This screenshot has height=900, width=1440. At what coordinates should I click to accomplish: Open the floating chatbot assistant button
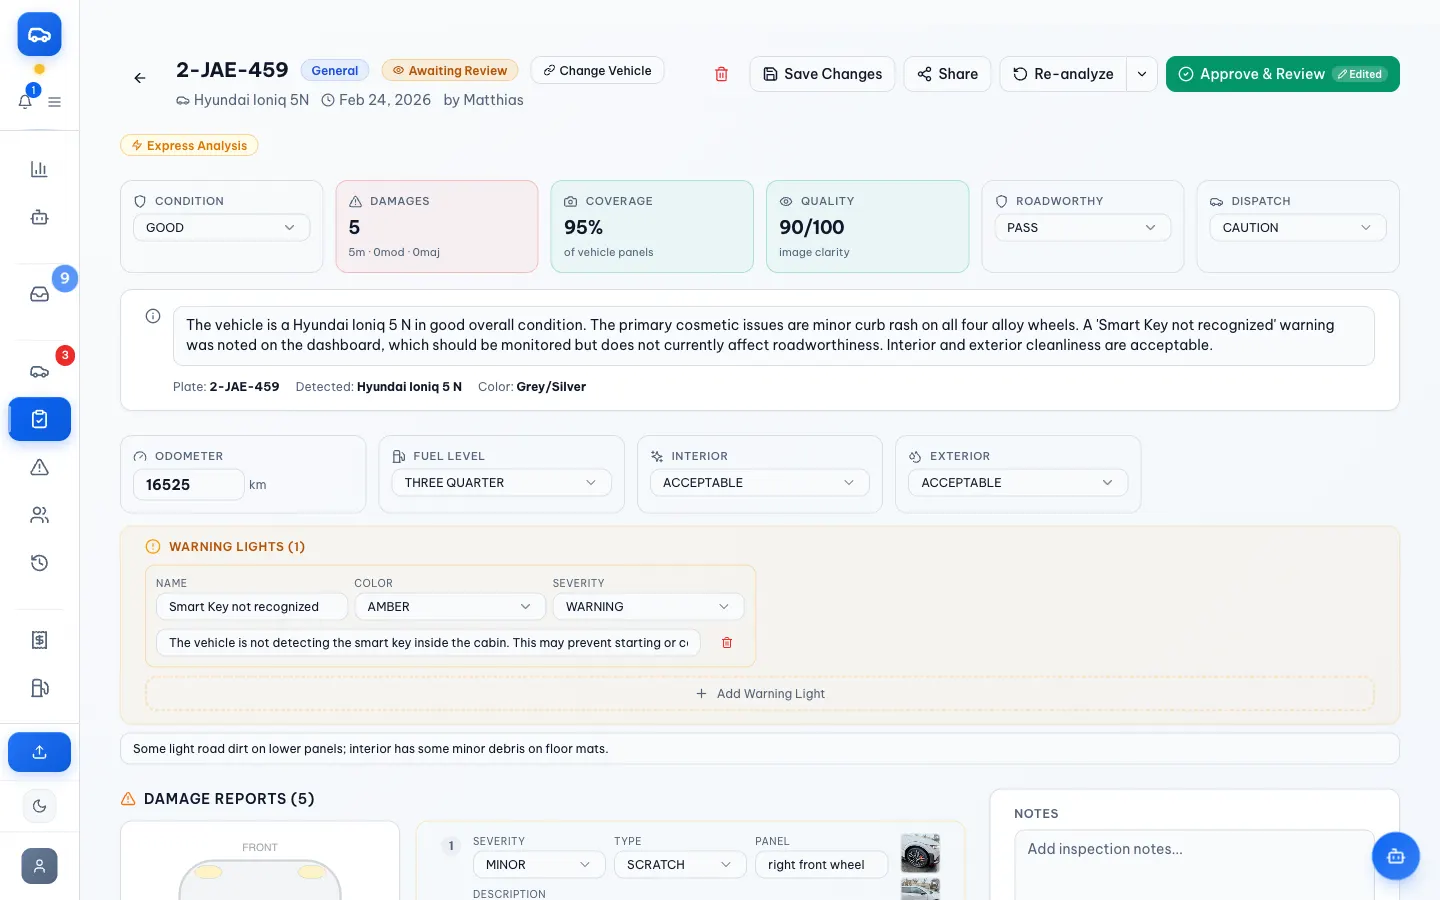click(1396, 856)
